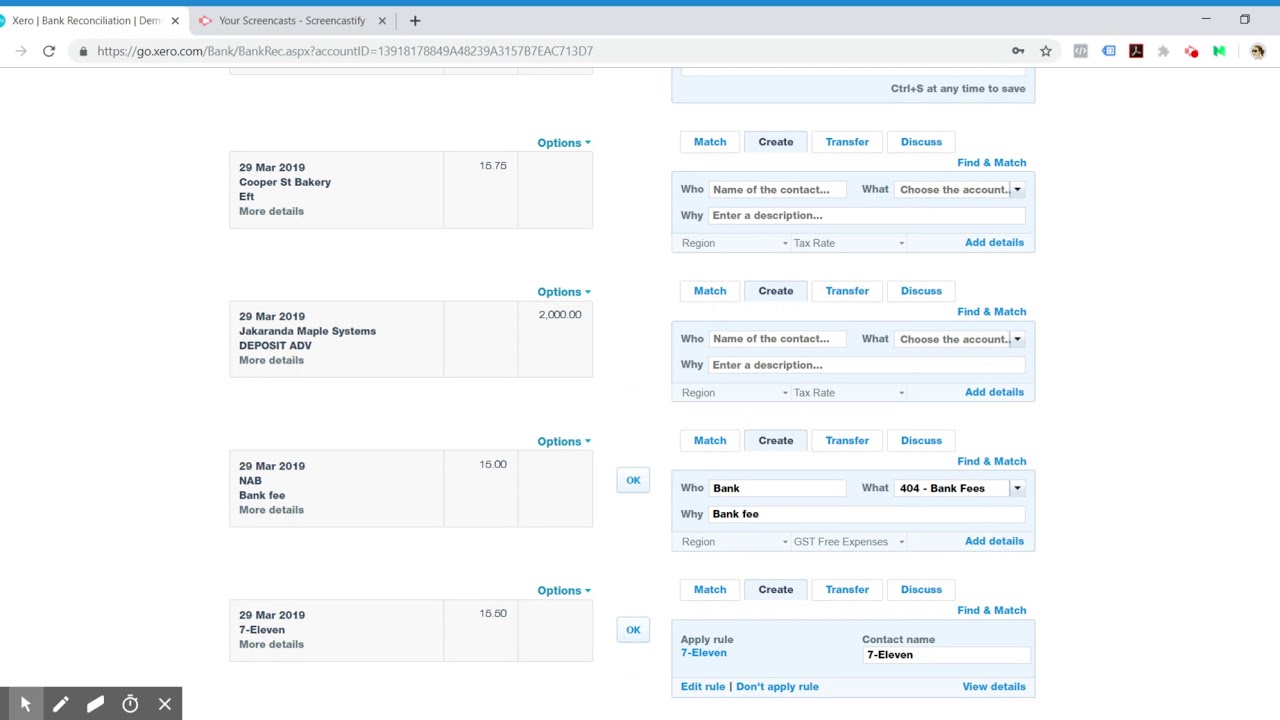Viewport: 1280px width, 720px height.
Task: Close the Xero Bank Reconciliation tab
Action: tap(175, 20)
